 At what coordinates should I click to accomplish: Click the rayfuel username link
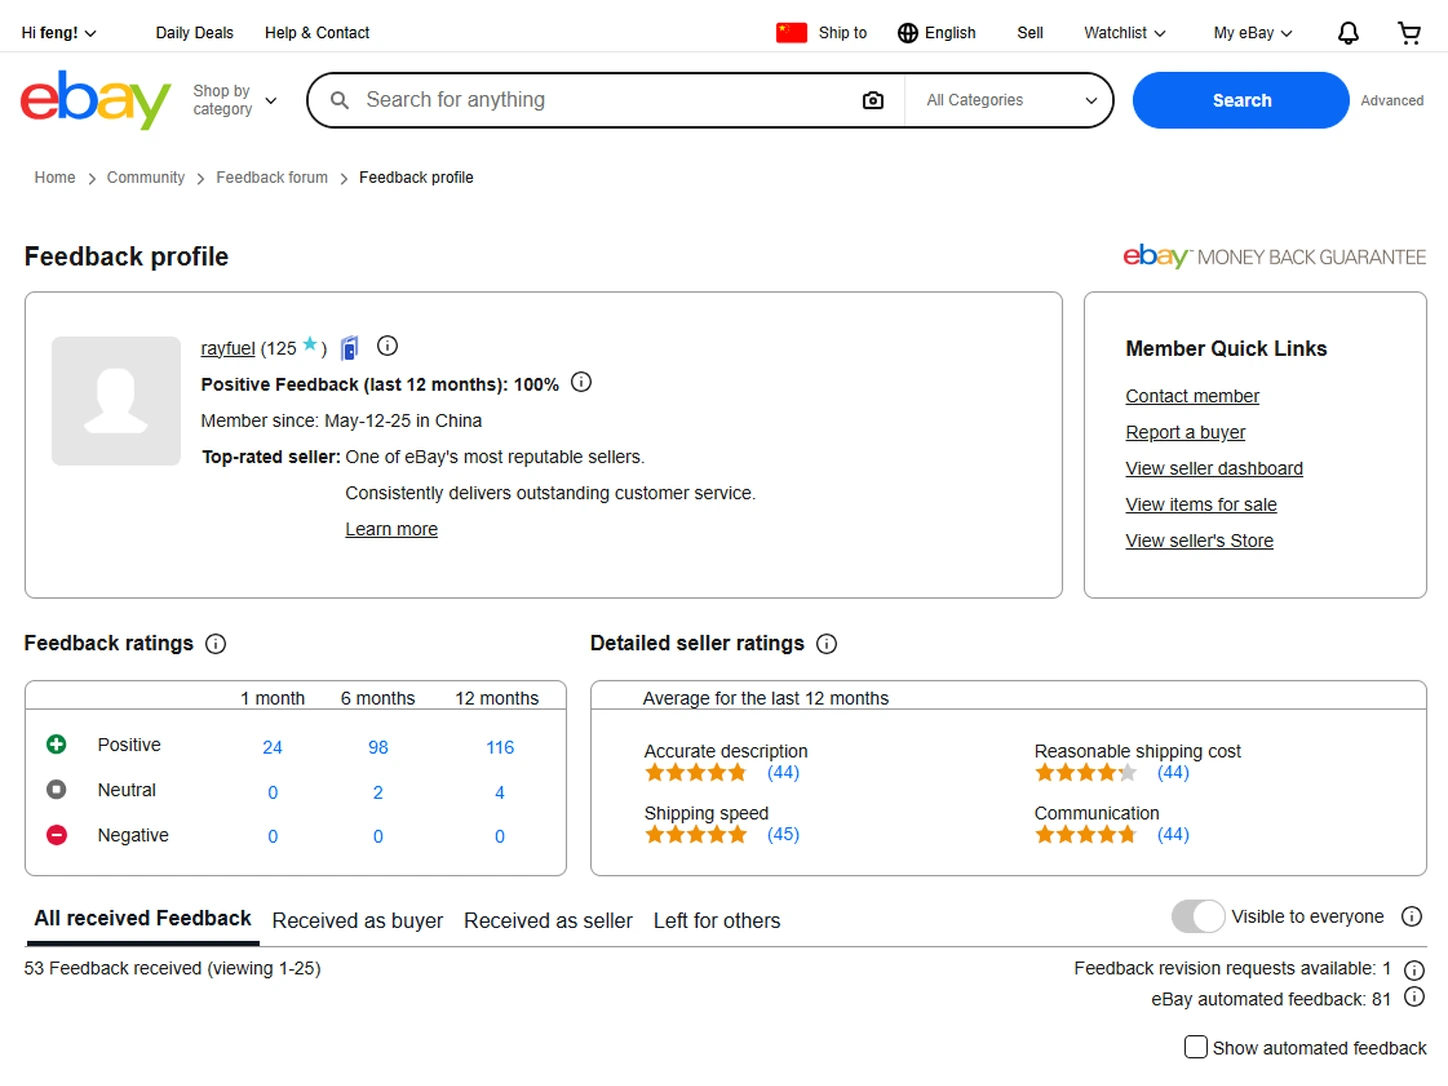pos(228,348)
